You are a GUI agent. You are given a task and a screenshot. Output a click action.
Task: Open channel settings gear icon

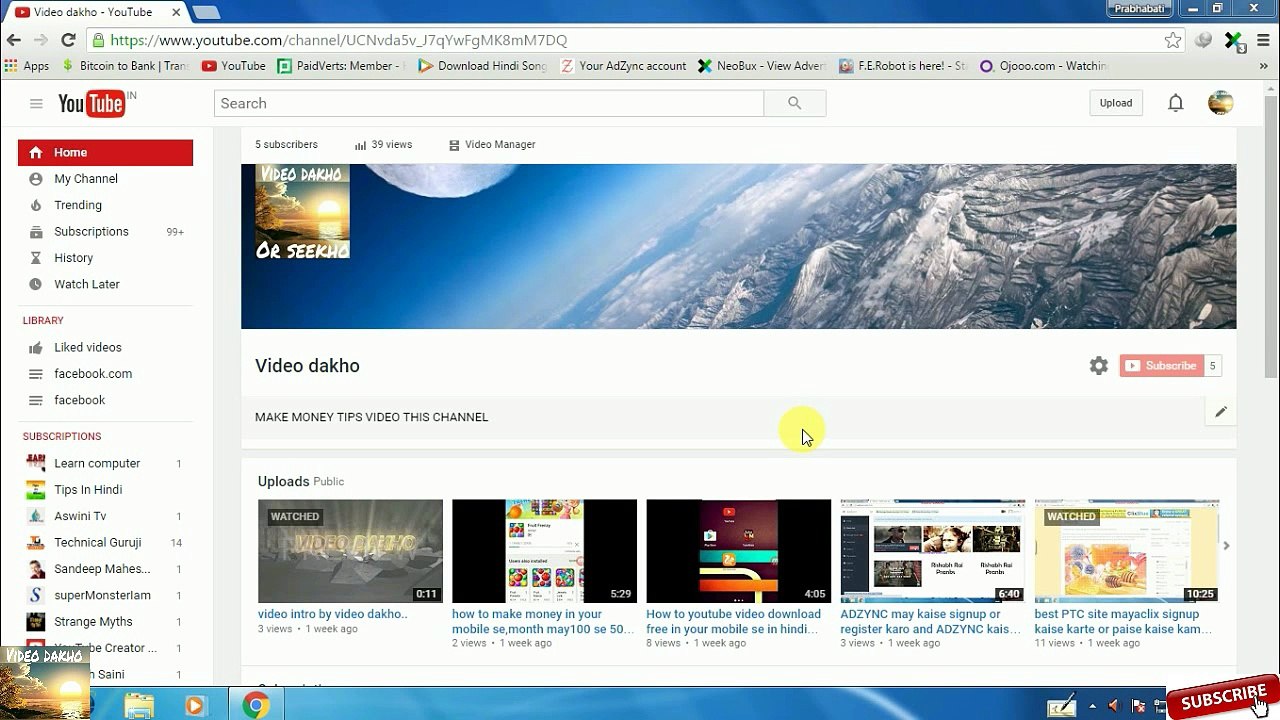click(x=1099, y=366)
